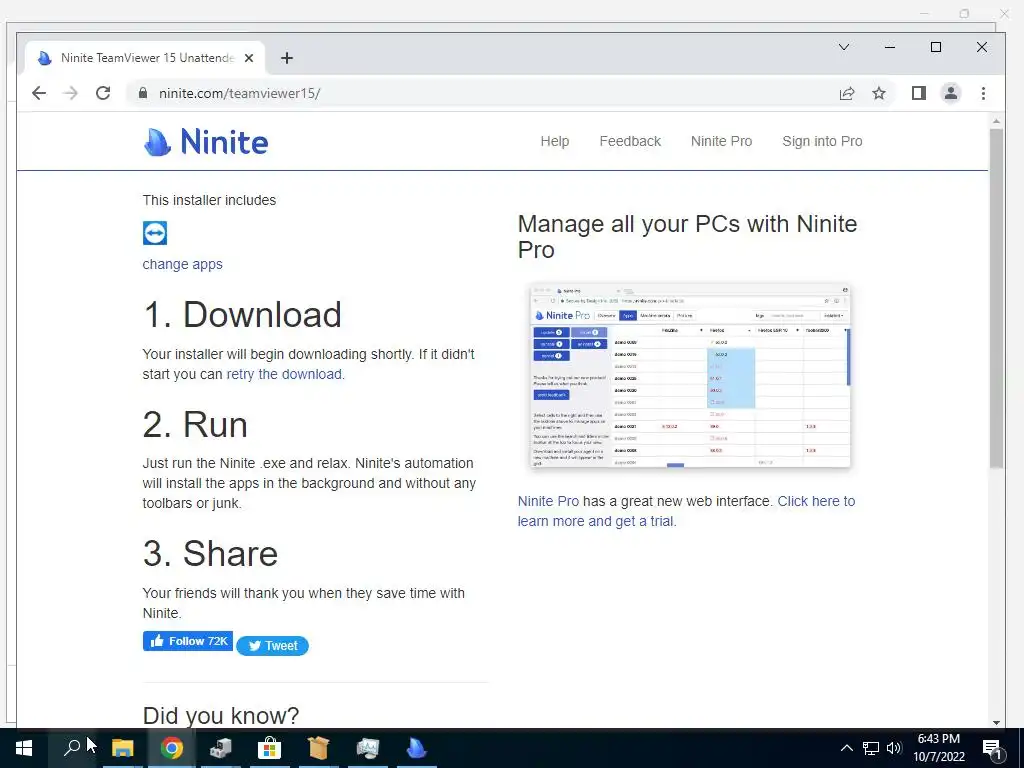This screenshot has width=1024, height=768.
Task: Click the vertical scrollbar thumb
Action: [x=997, y=298]
